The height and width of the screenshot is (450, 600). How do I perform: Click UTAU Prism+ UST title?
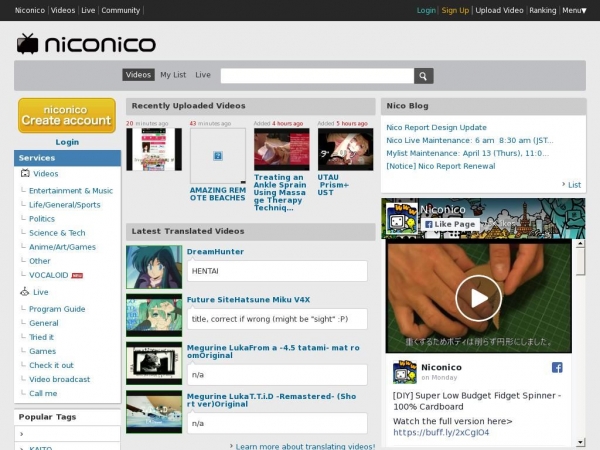(x=333, y=185)
